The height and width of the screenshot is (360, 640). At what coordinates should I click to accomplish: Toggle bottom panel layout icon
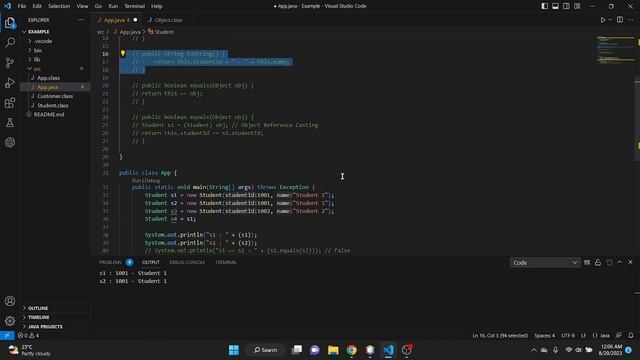[555, 6]
